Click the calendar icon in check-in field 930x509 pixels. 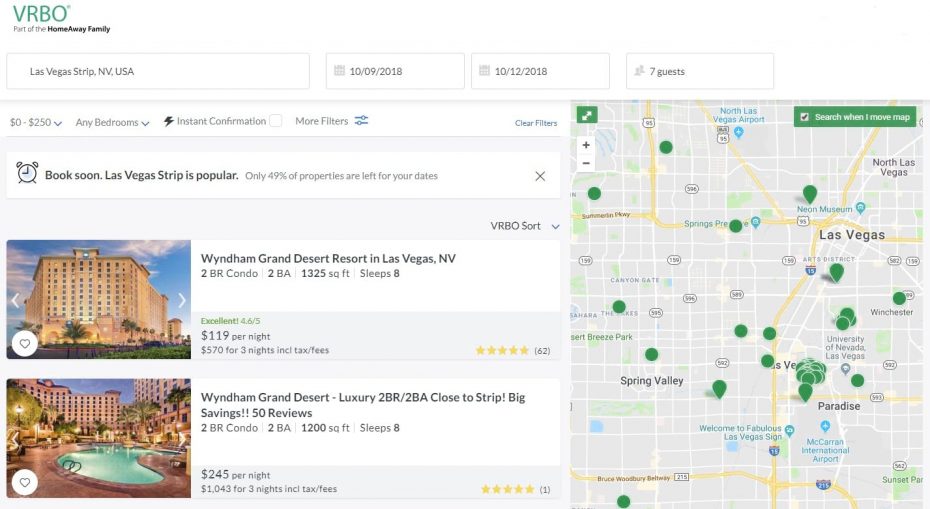pyautogui.click(x=339, y=71)
